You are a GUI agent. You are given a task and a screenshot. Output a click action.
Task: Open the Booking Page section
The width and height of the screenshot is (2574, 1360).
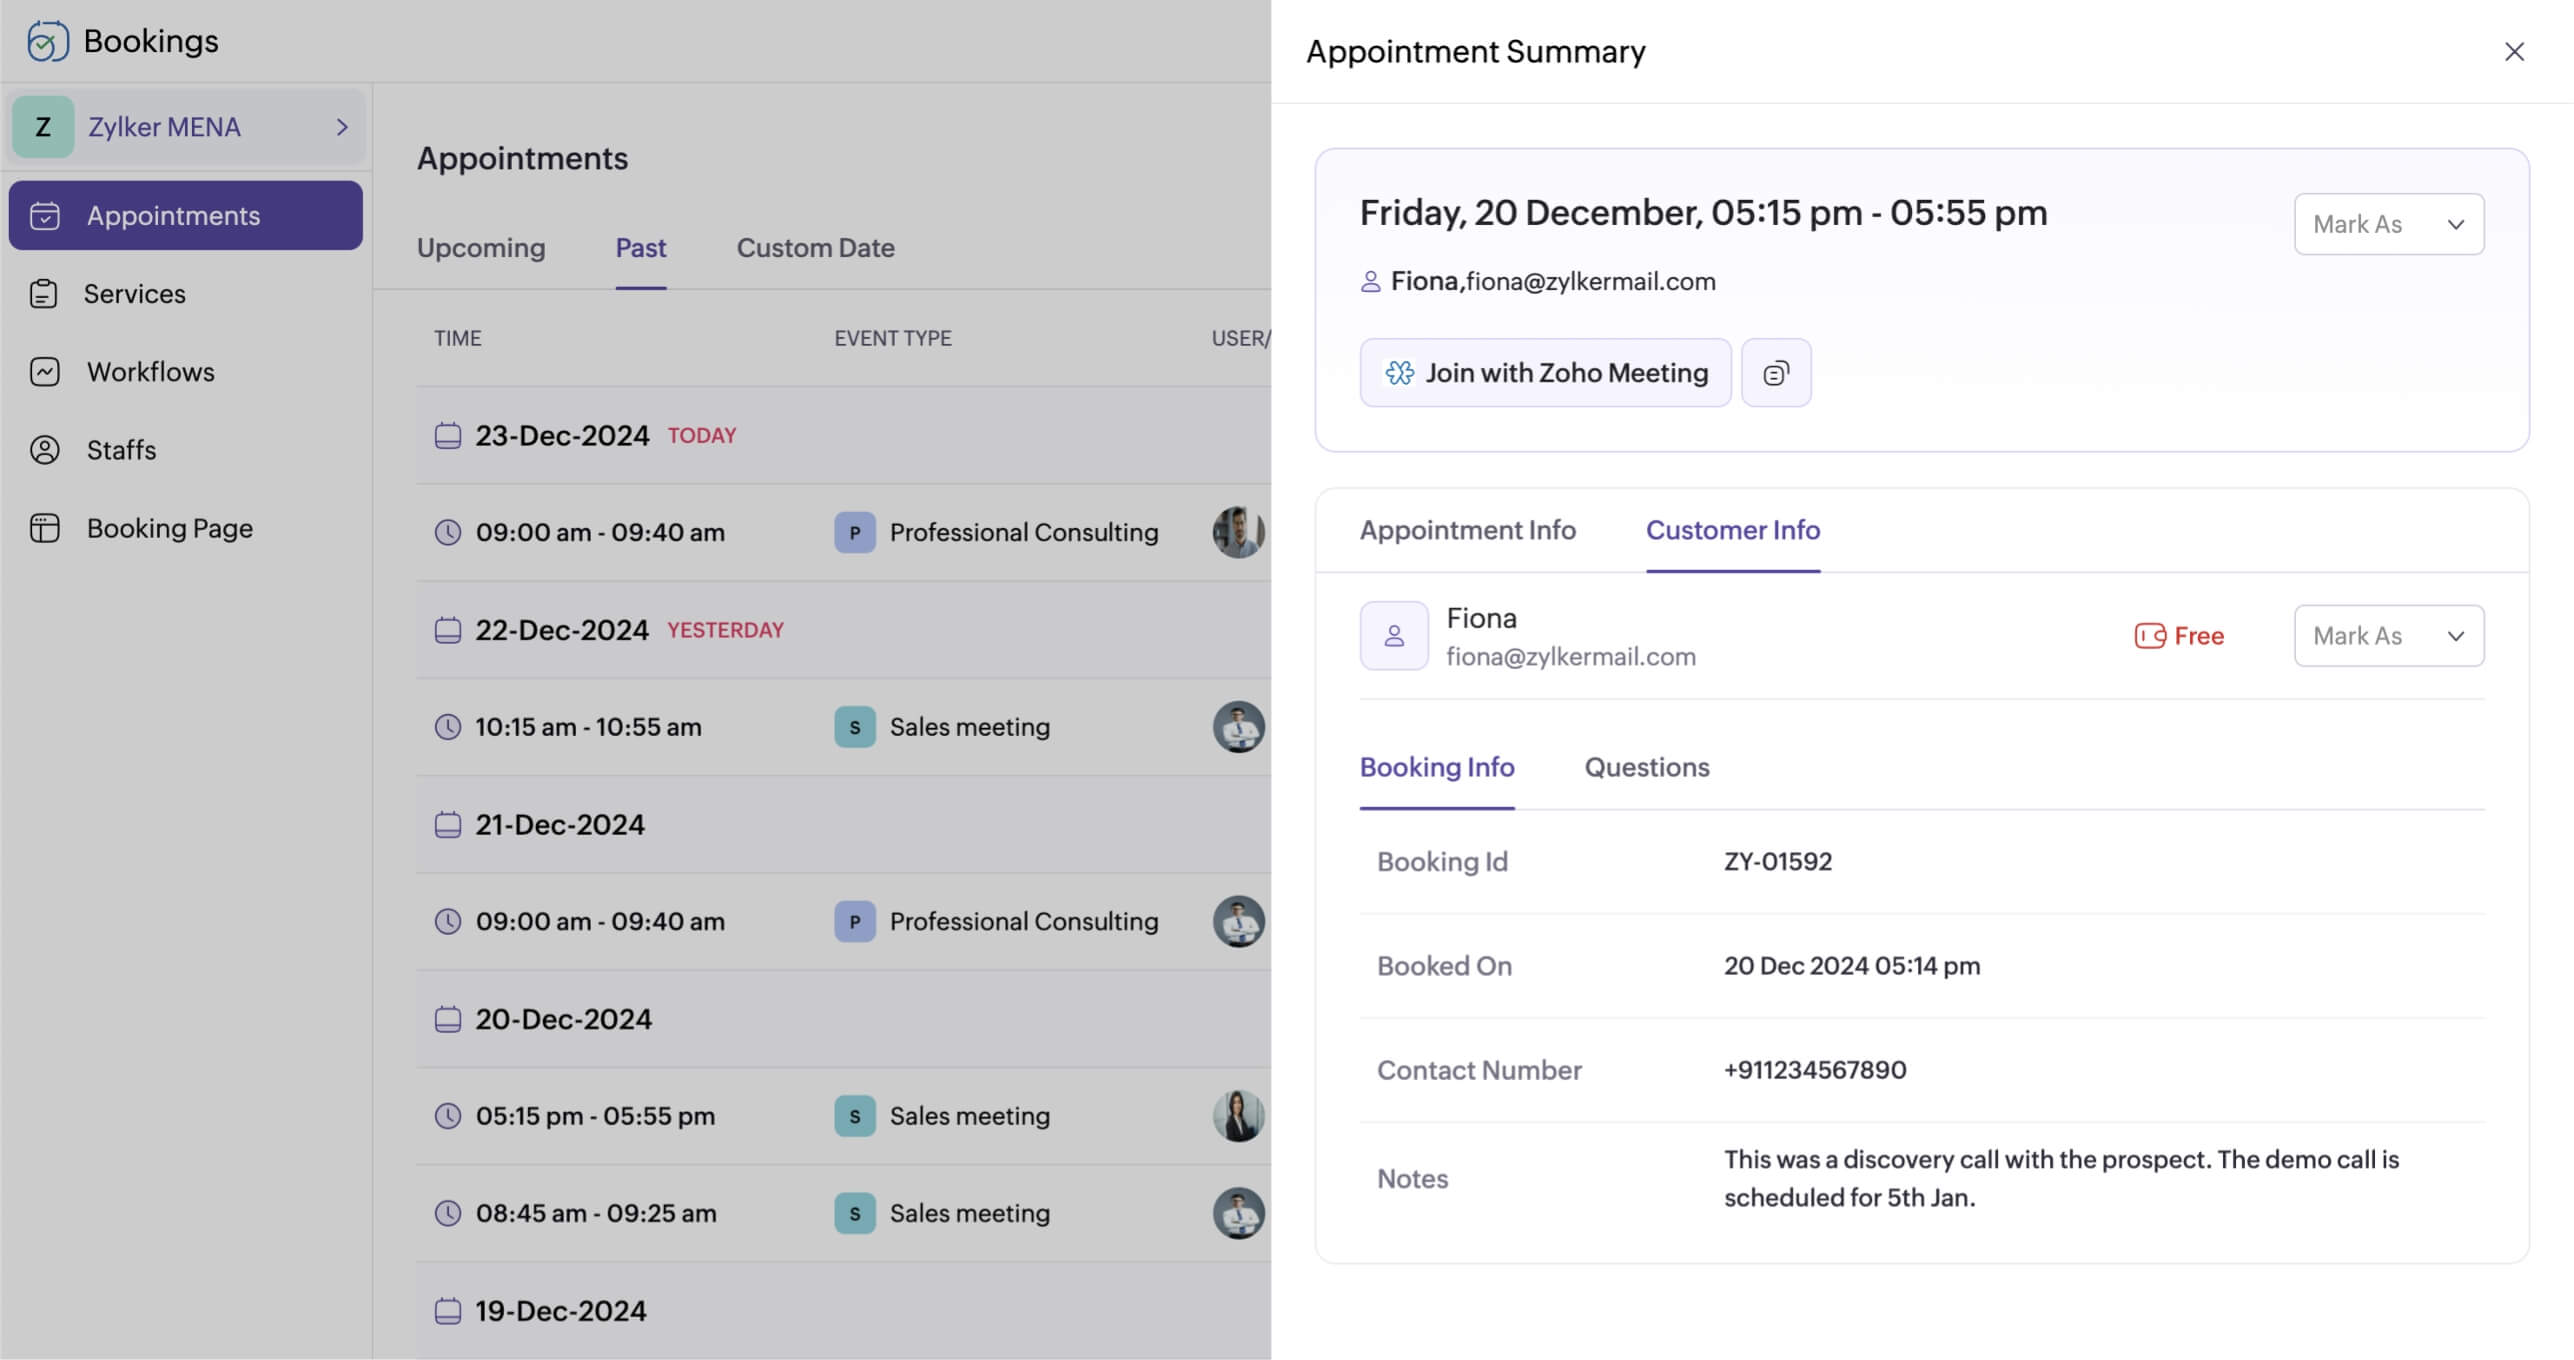pyautogui.click(x=169, y=528)
